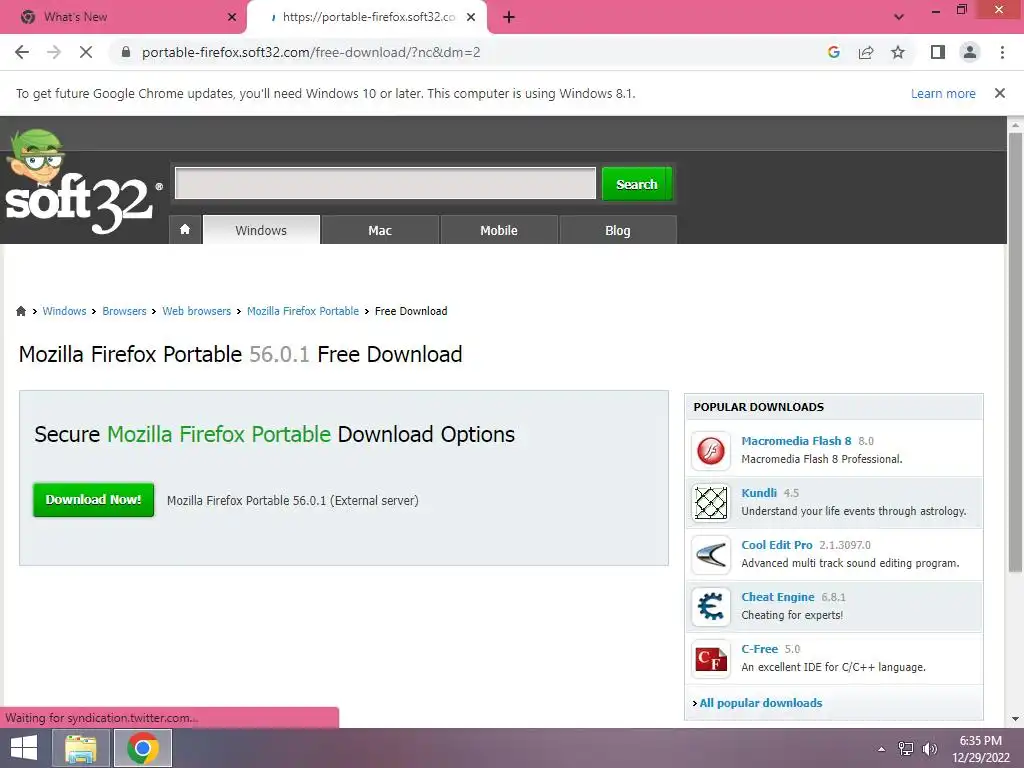Open Browsers breadcrumb link
Viewport: 1024px width, 768px height.
point(124,311)
